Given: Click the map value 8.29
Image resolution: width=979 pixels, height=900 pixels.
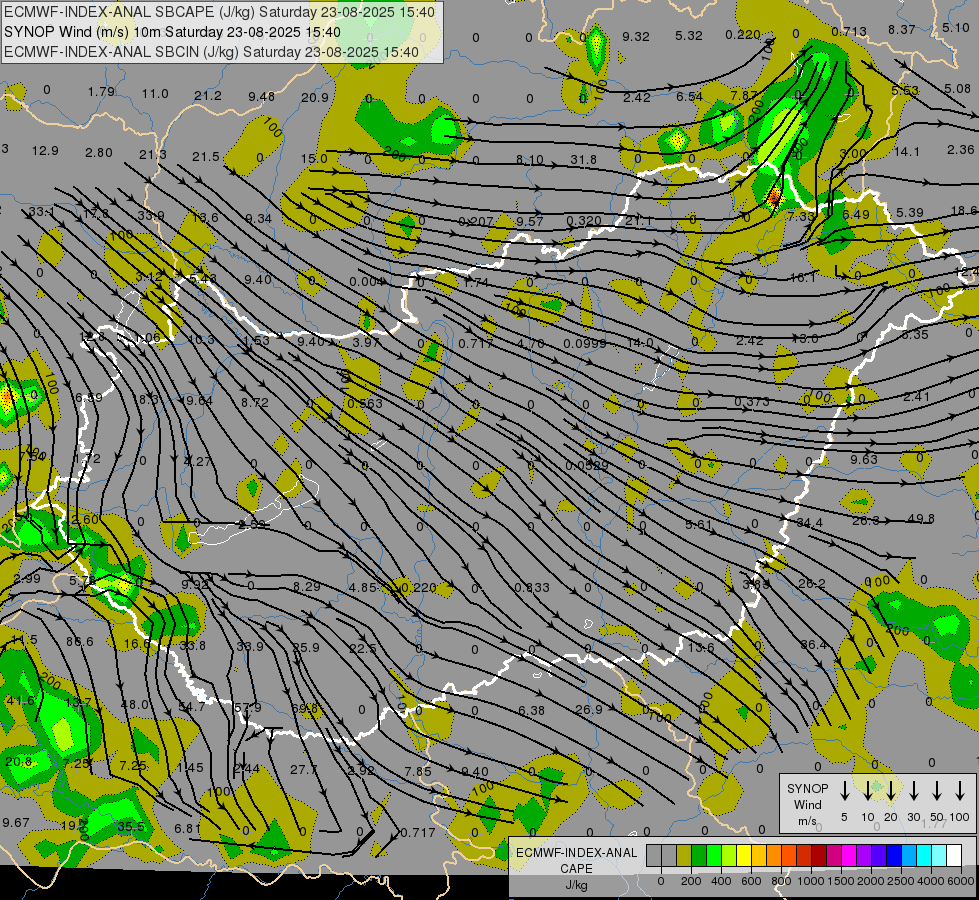Looking at the screenshot, I should pyautogui.click(x=307, y=586).
